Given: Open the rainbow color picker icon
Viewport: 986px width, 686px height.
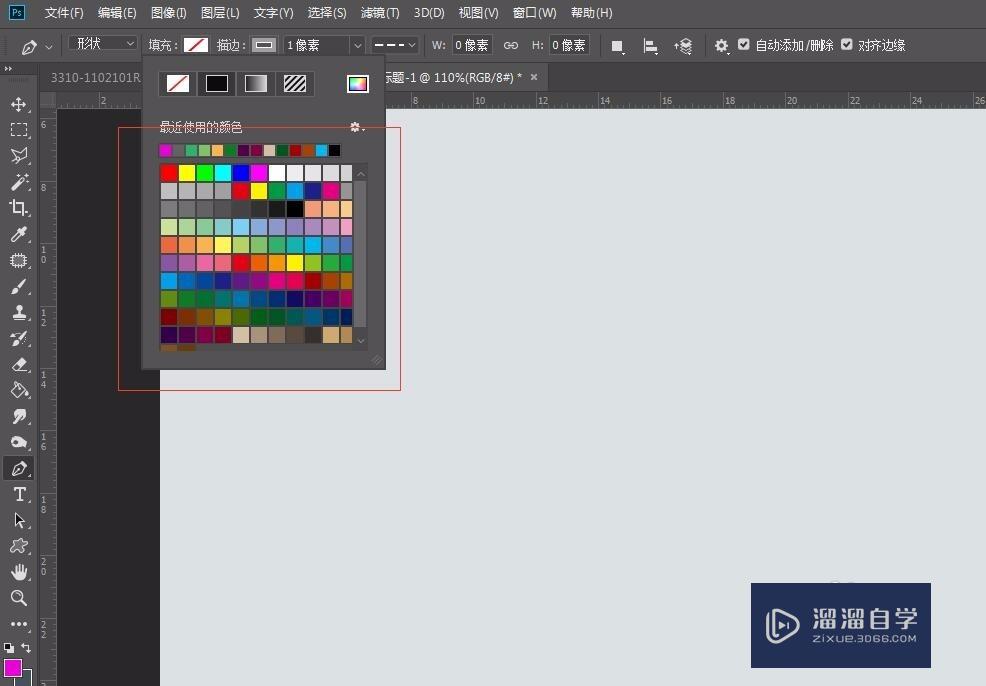Looking at the screenshot, I should [357, 84].
